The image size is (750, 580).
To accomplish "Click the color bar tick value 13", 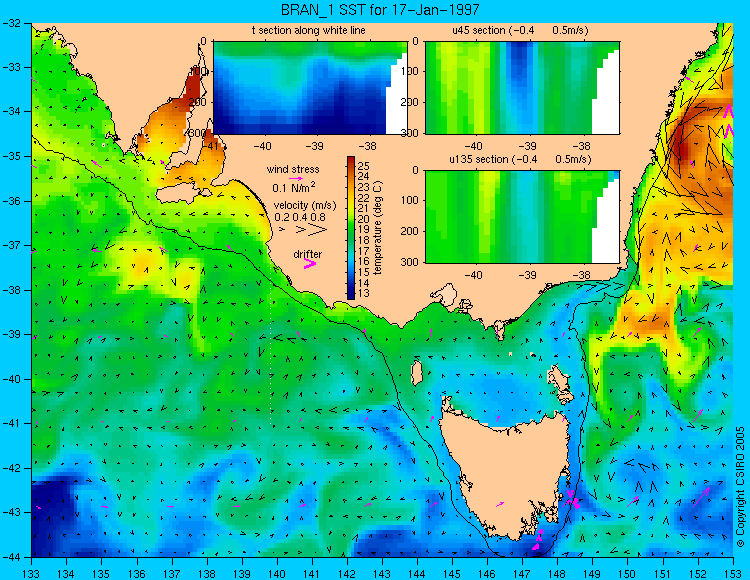I will (364, 294).
